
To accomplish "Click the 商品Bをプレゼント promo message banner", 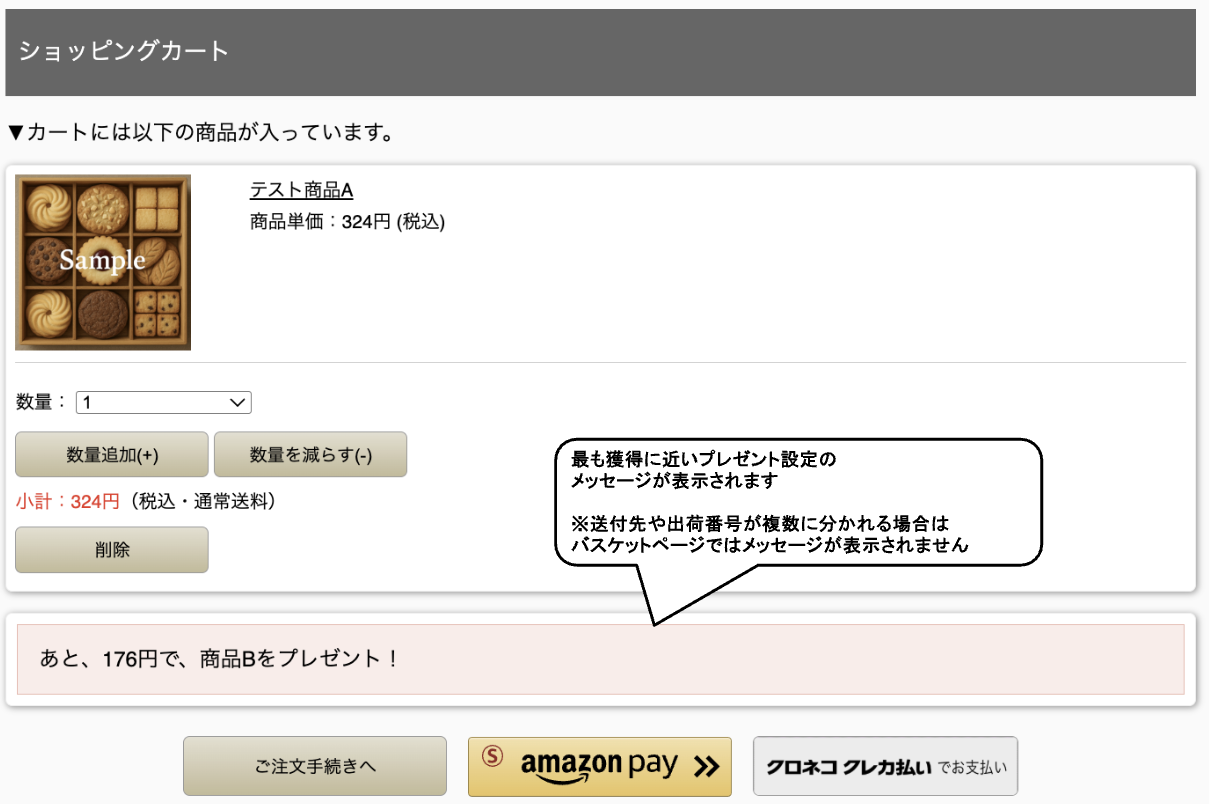I will [x=600, y=659].
